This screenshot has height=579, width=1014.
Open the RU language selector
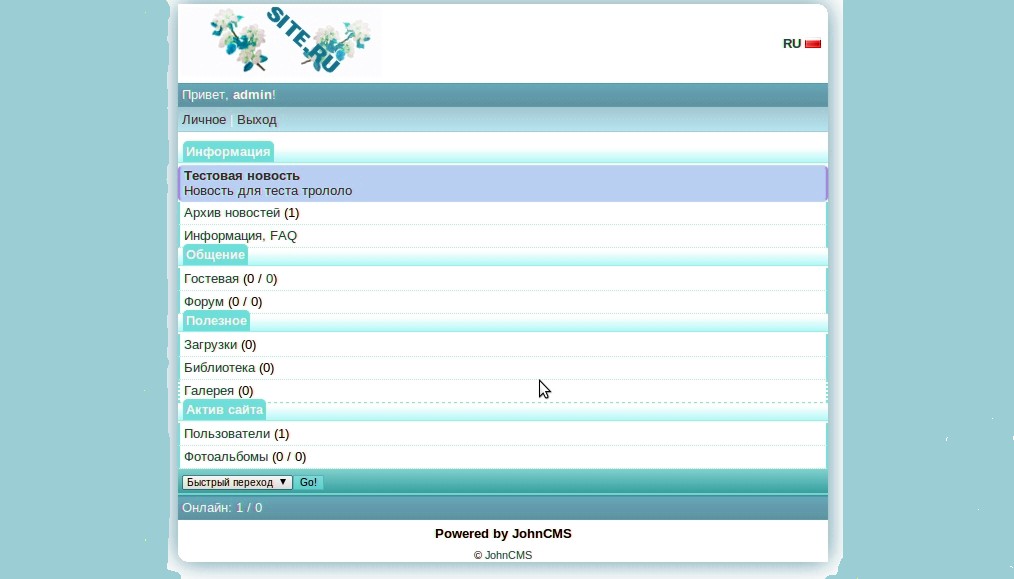click(792, 43)
